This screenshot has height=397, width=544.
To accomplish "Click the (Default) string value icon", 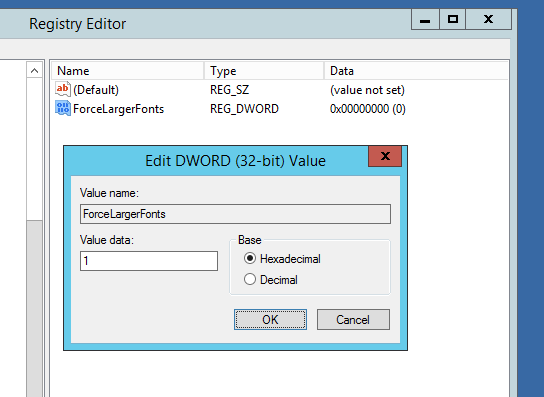I will tap(63, 90).
